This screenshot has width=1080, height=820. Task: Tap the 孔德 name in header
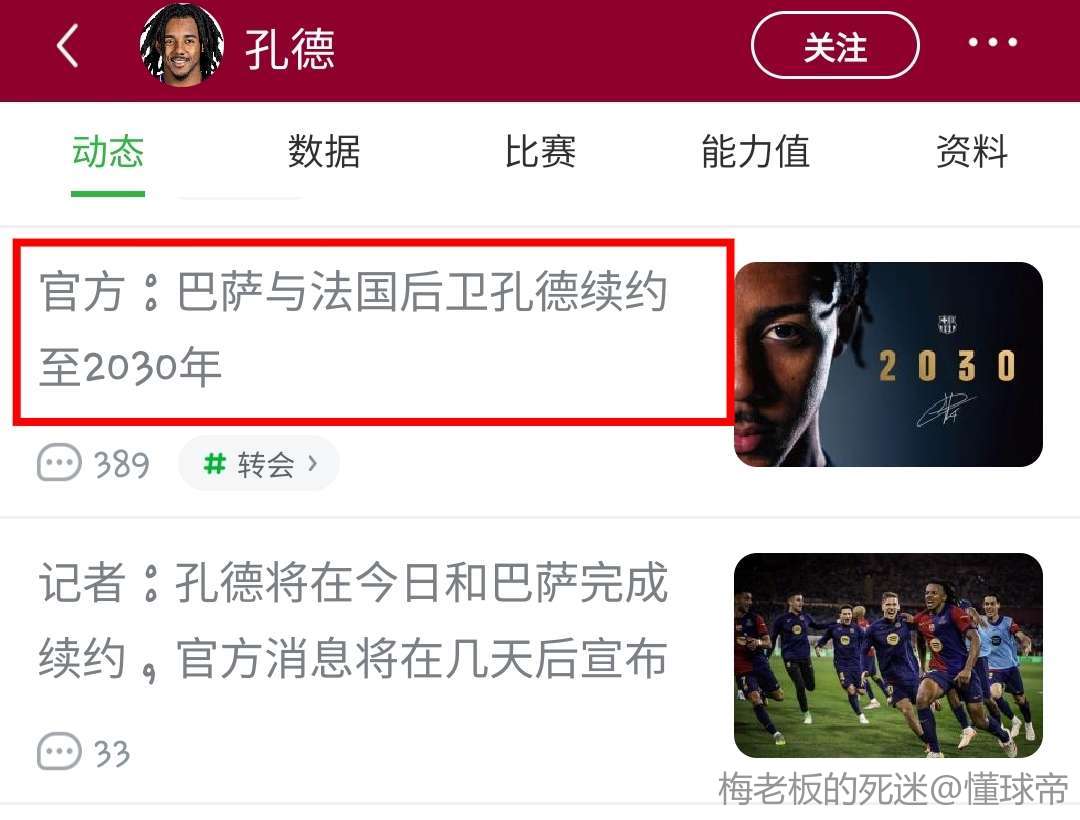[x=290, y=48]
